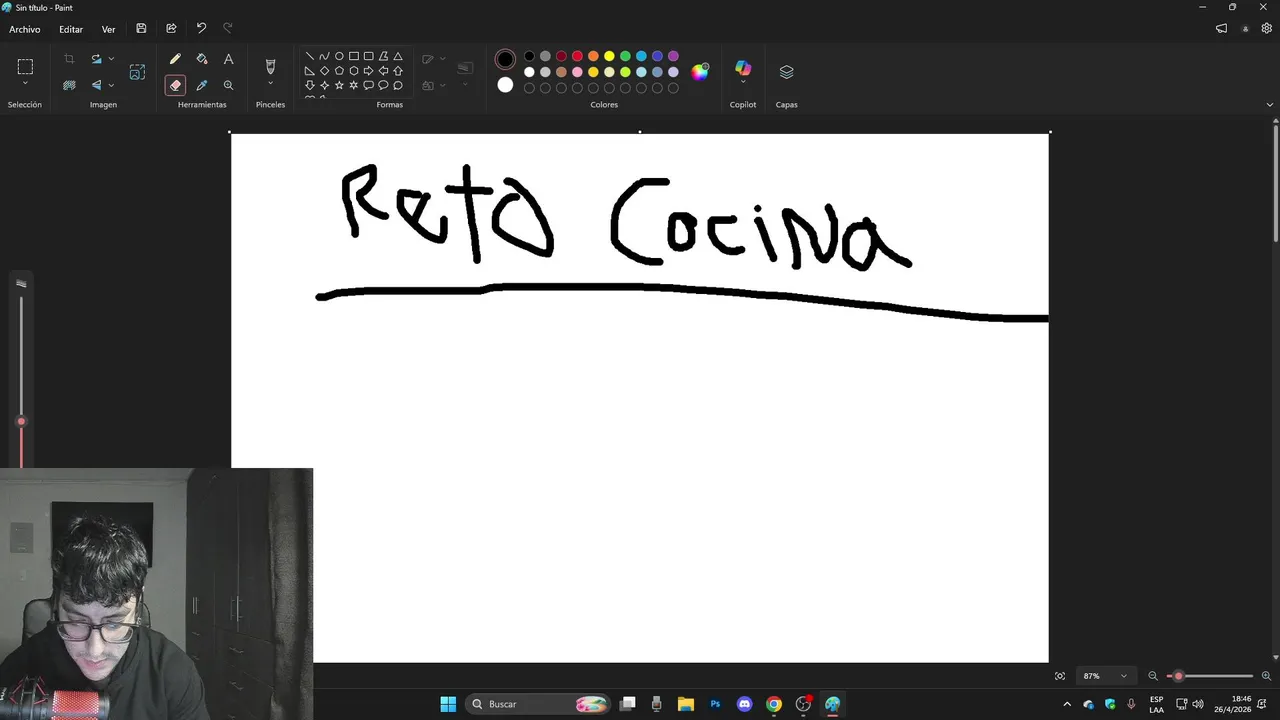
Task: Open the shape outline dropdown
Action: pos(443,59)
